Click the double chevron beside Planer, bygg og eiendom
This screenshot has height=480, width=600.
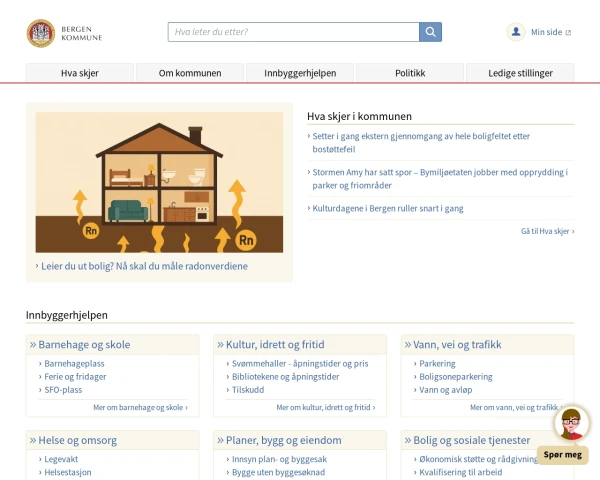point(220,440)
